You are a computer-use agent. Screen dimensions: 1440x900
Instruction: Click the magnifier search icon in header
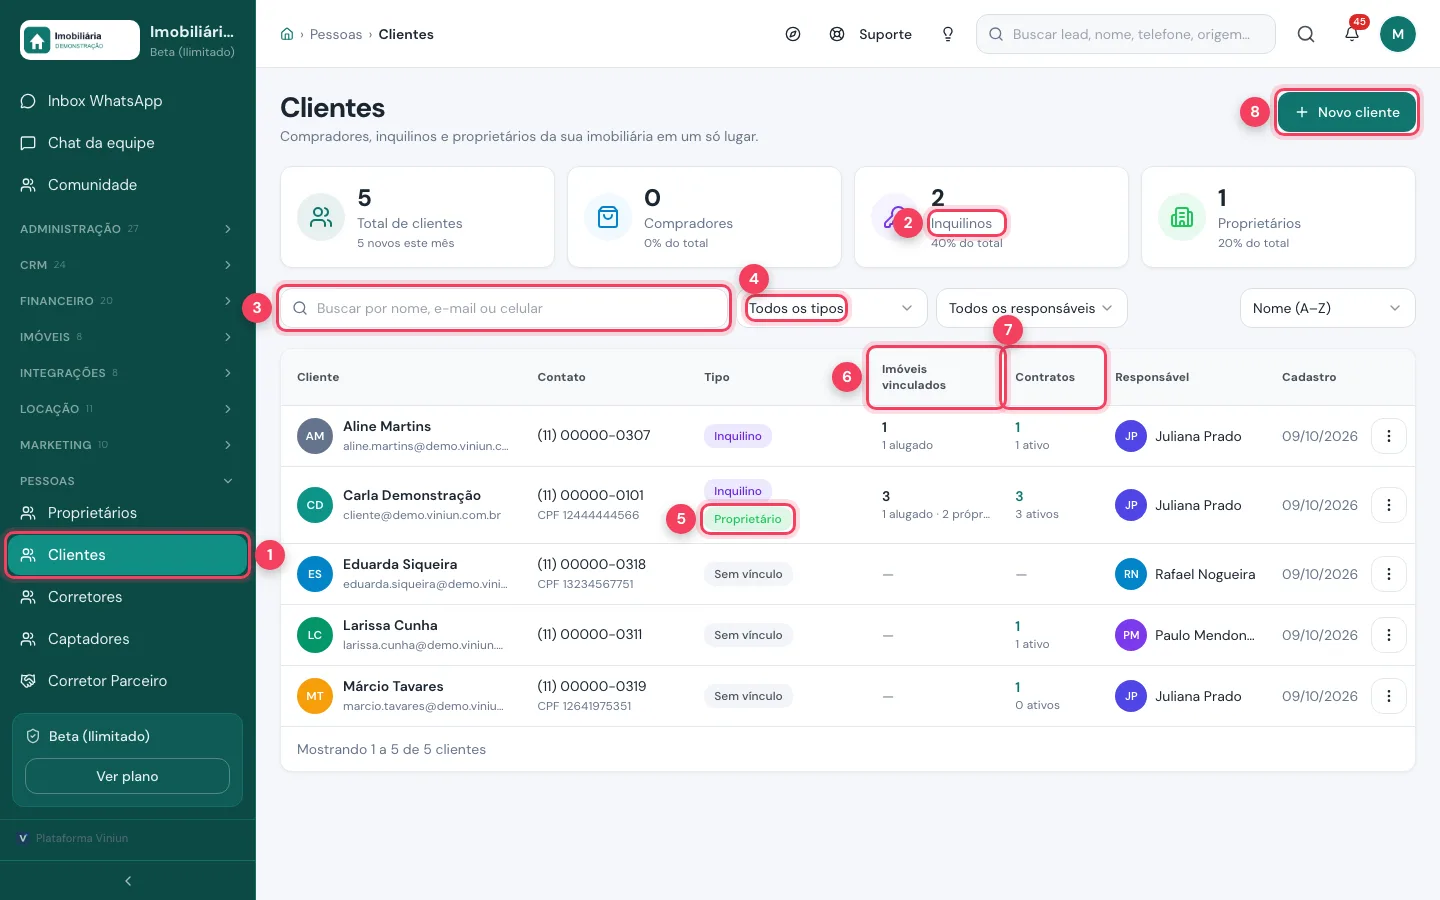tap(1306, 34)
